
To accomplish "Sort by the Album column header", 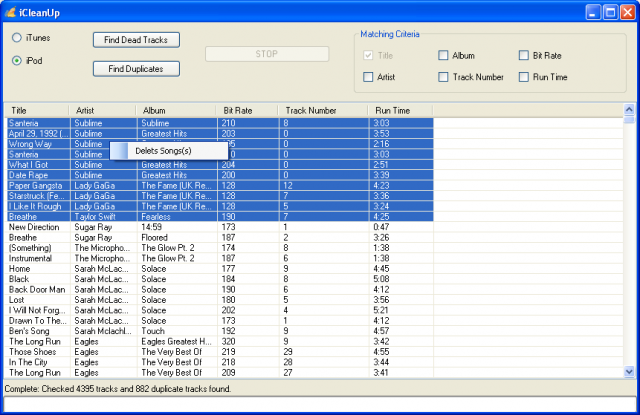I will 176,111.
